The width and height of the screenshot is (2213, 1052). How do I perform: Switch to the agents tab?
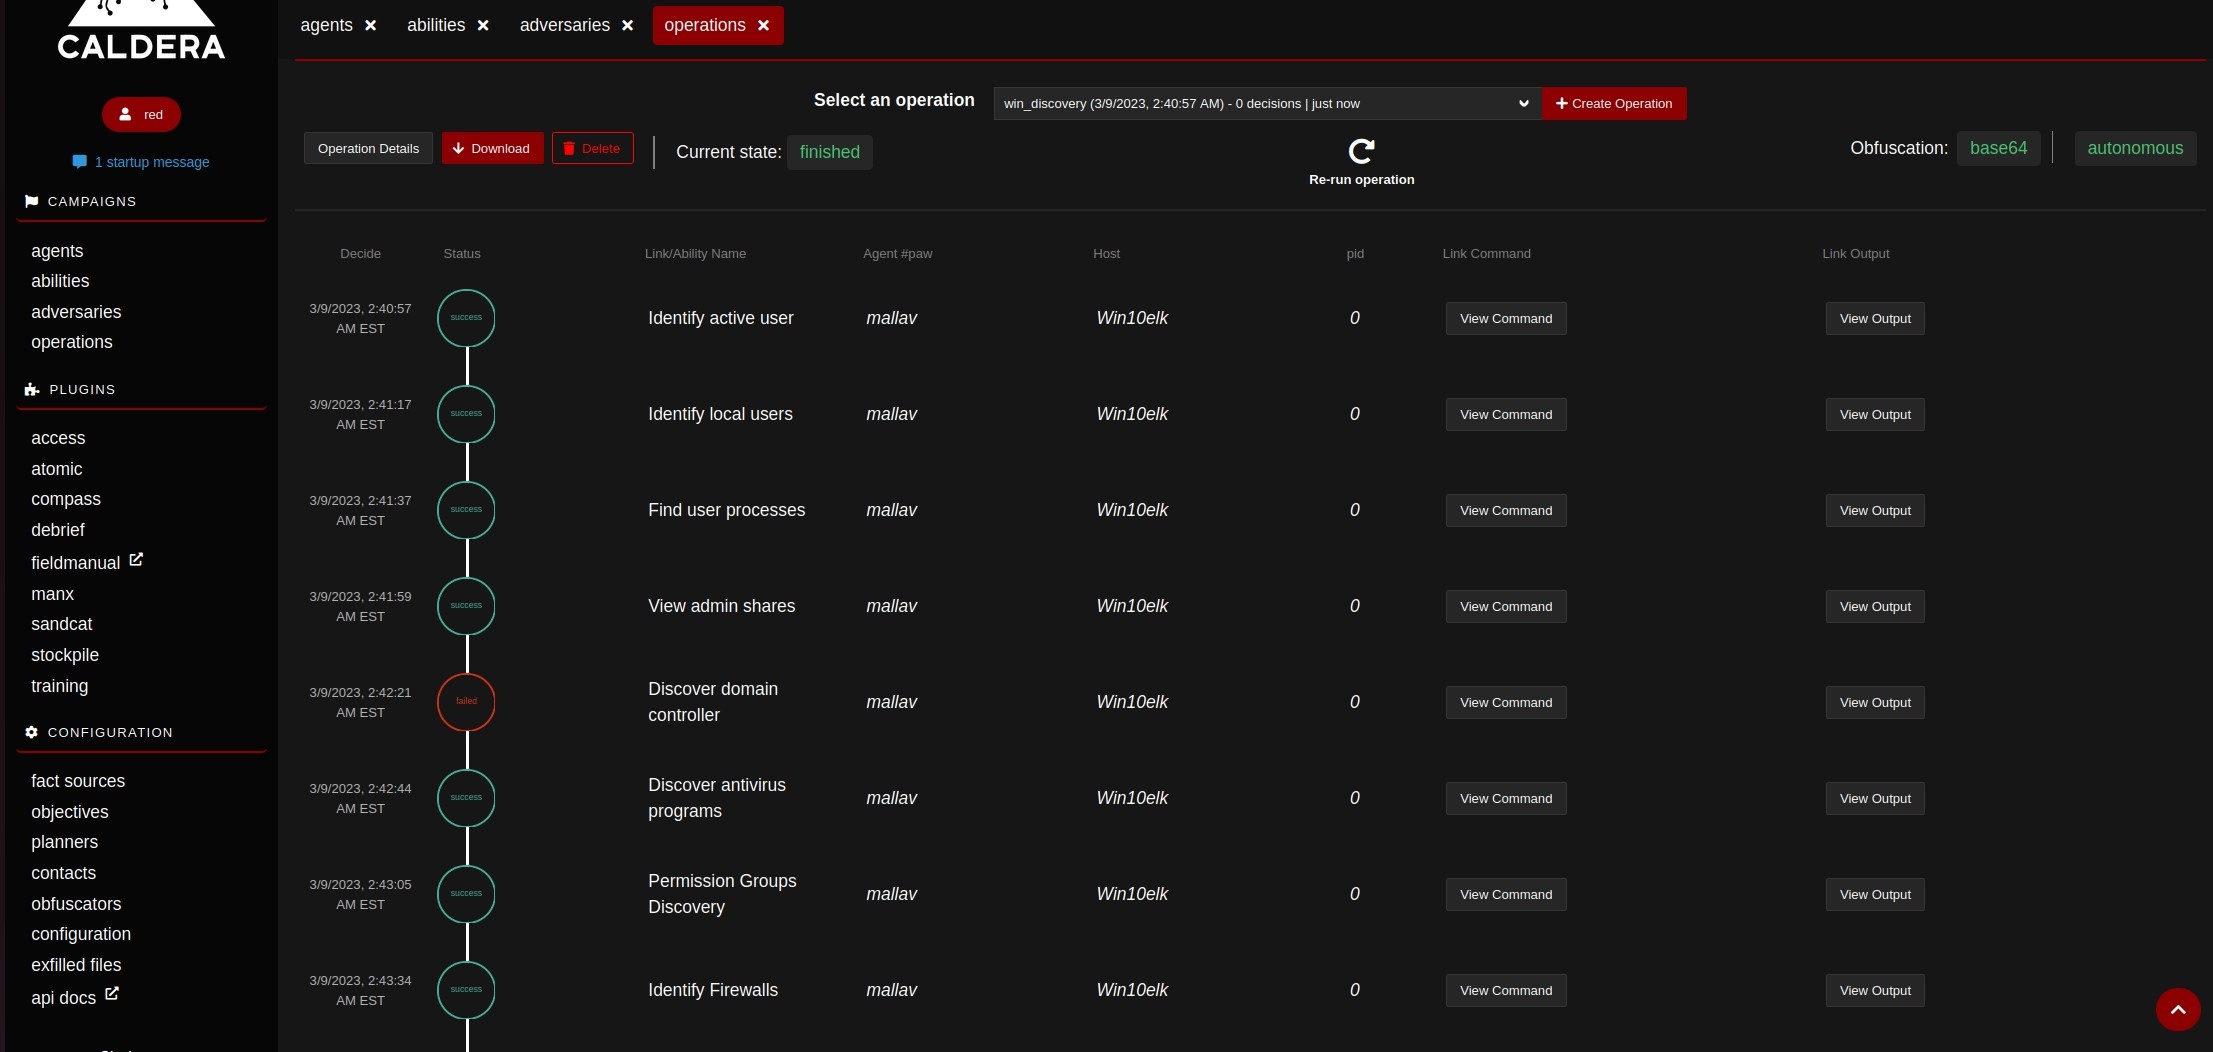tap(326, 26)
